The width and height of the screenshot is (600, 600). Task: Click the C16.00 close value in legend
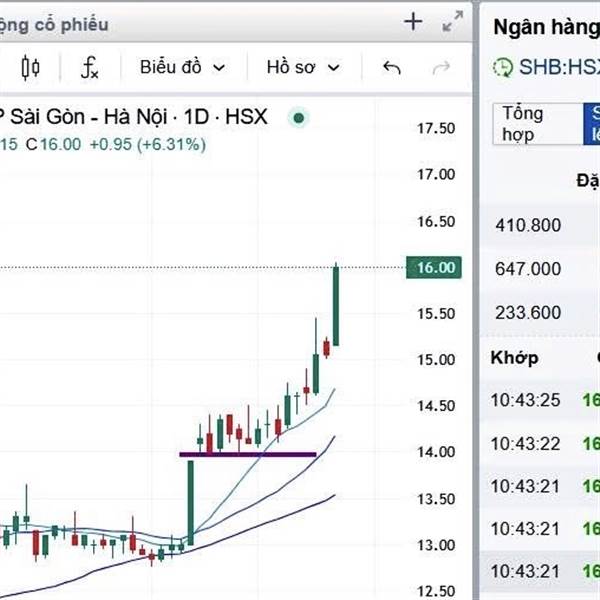(54, 145)
